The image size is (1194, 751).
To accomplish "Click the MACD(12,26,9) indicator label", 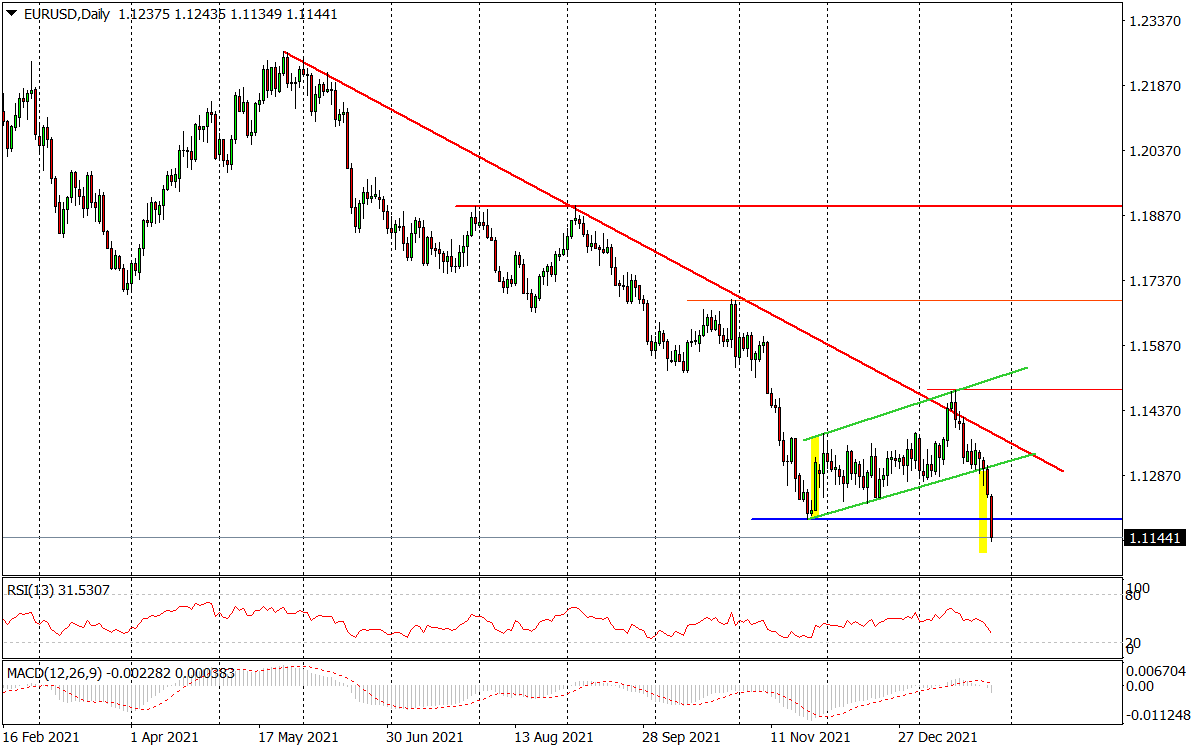I will click(120, 673).
